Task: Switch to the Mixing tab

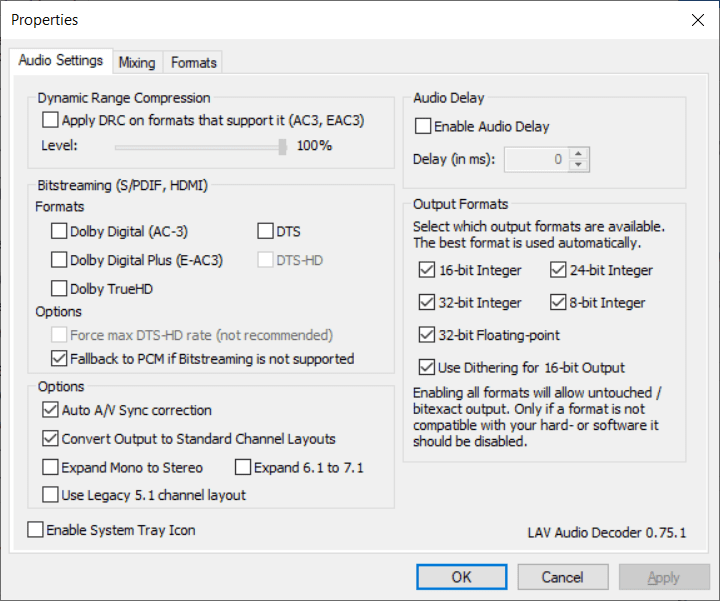Action: point(137,62)
